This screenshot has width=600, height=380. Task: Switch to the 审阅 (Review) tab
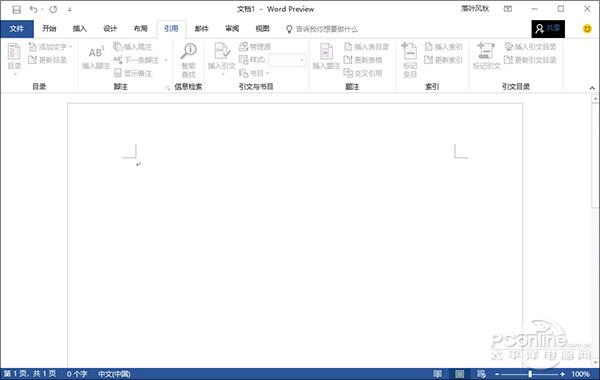click(232, 29)
